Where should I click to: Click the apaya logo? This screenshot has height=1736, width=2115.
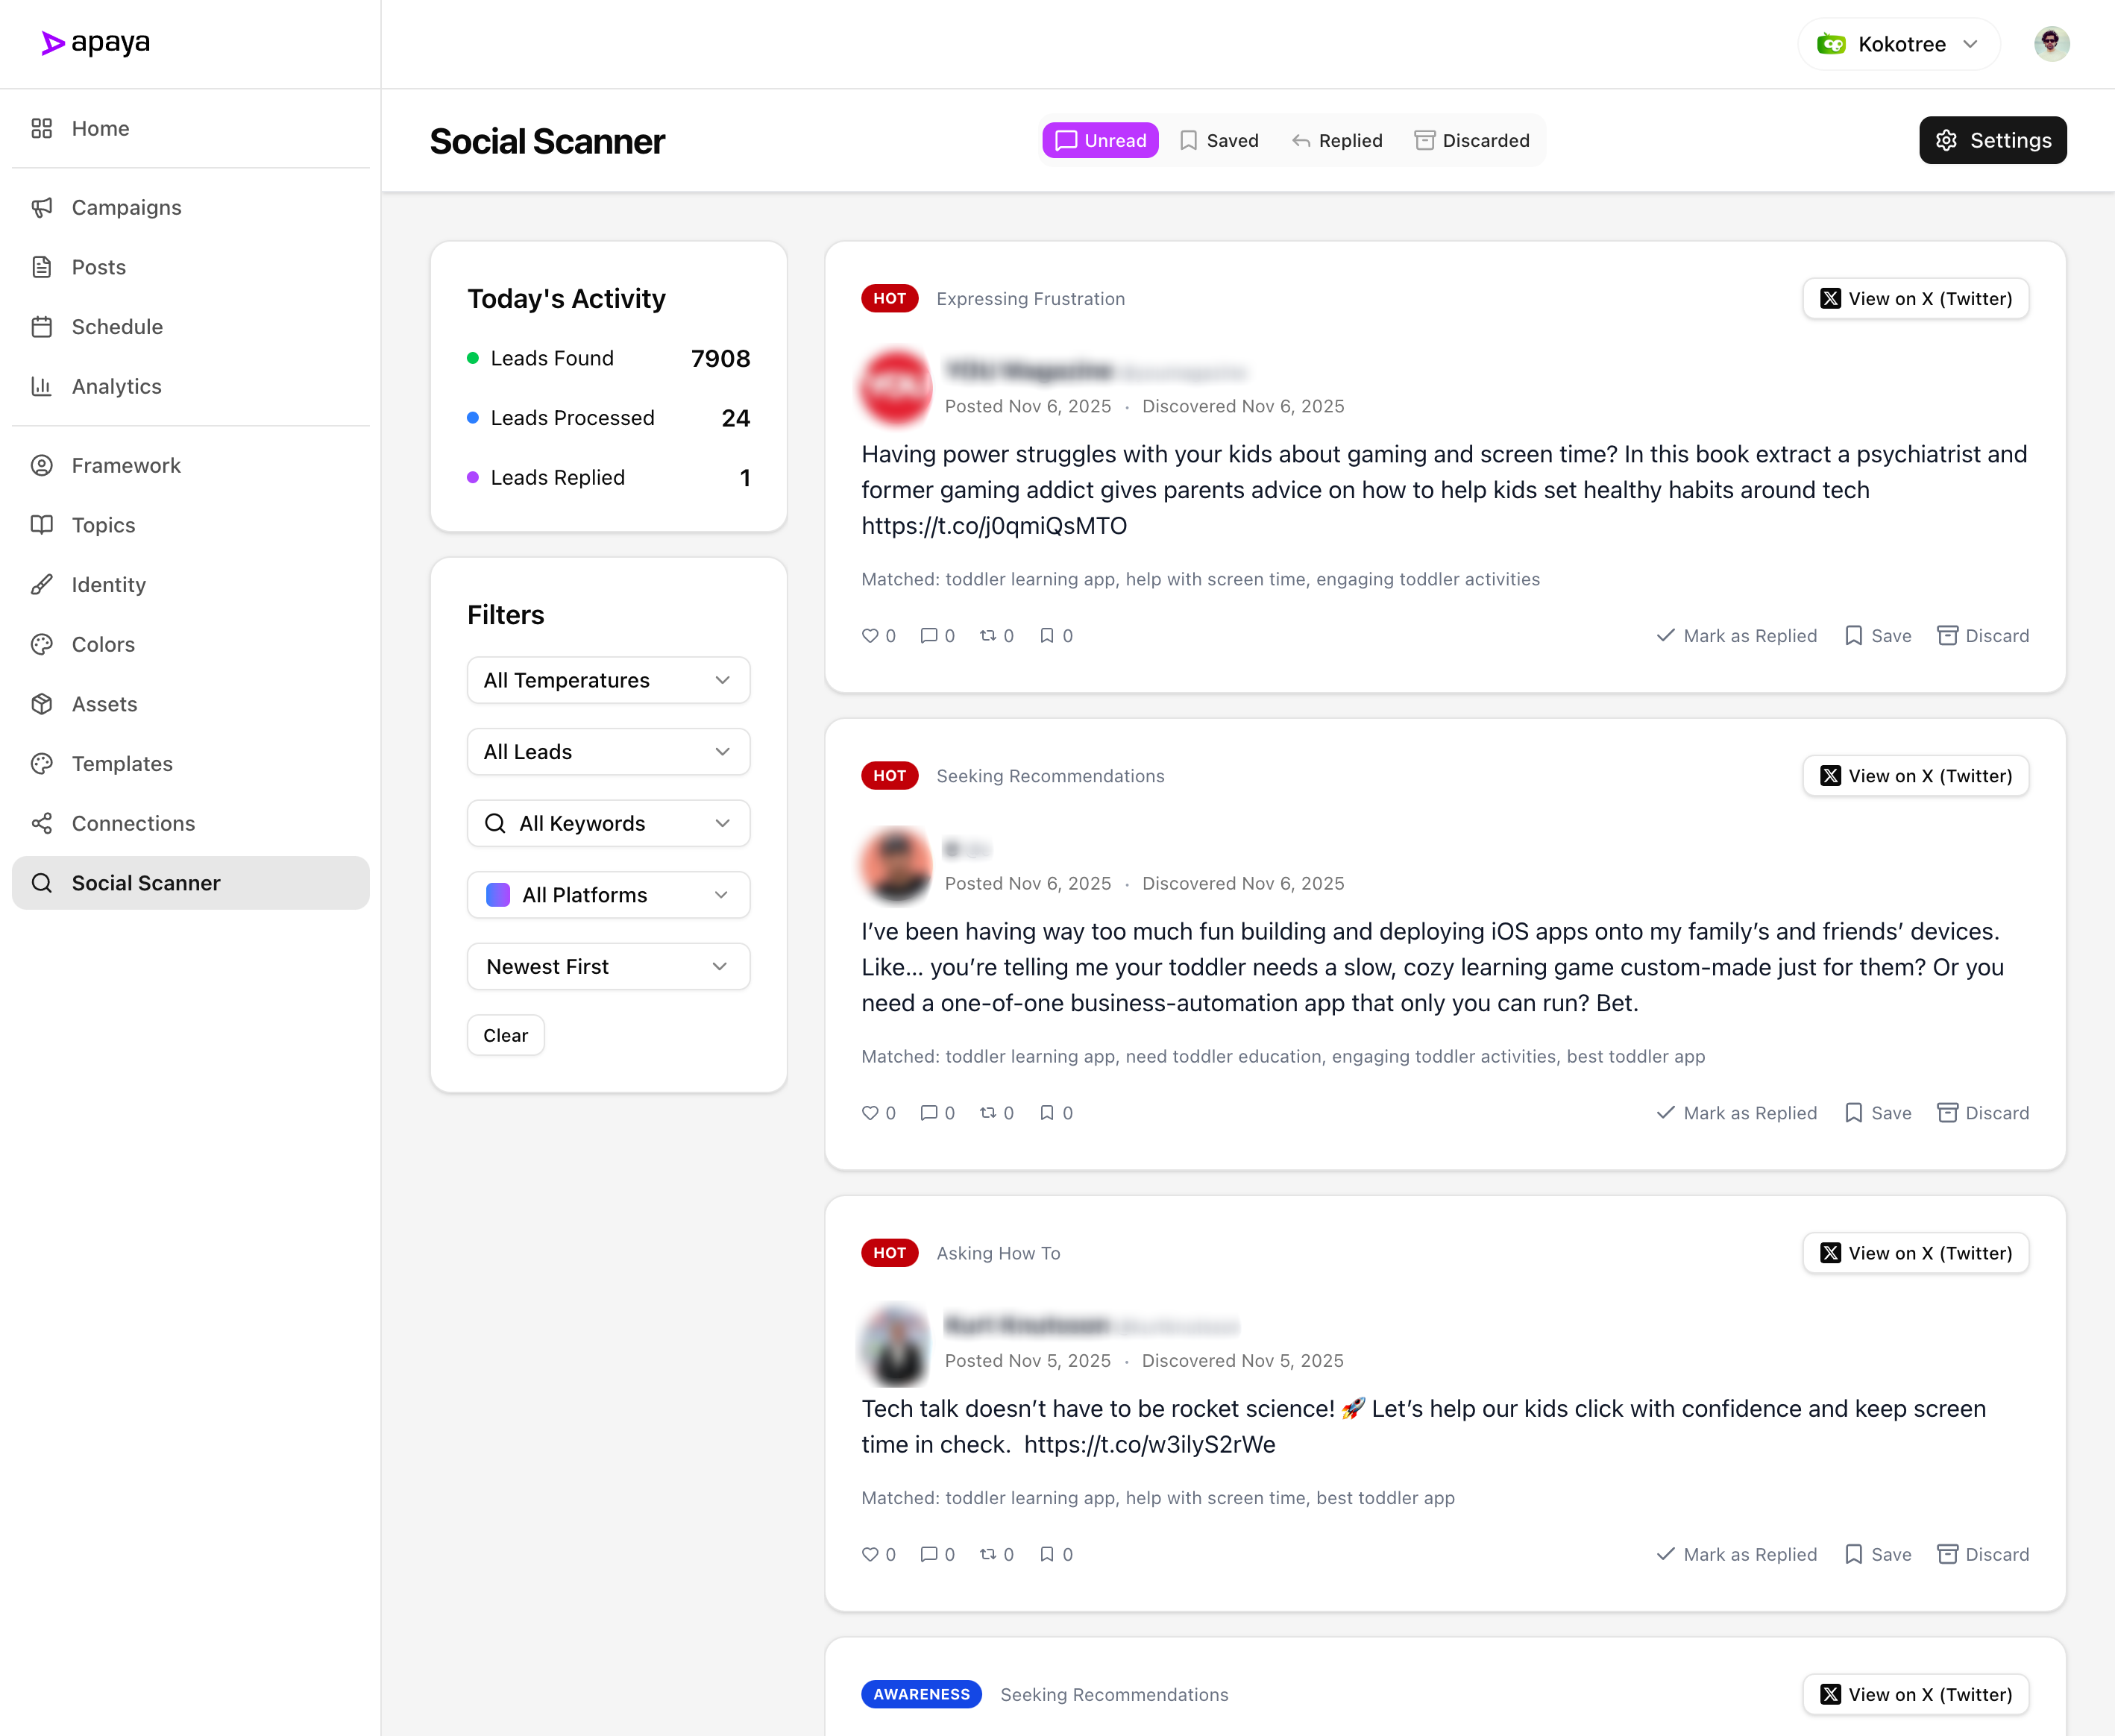pyautogui.click(x=96, y=43)
